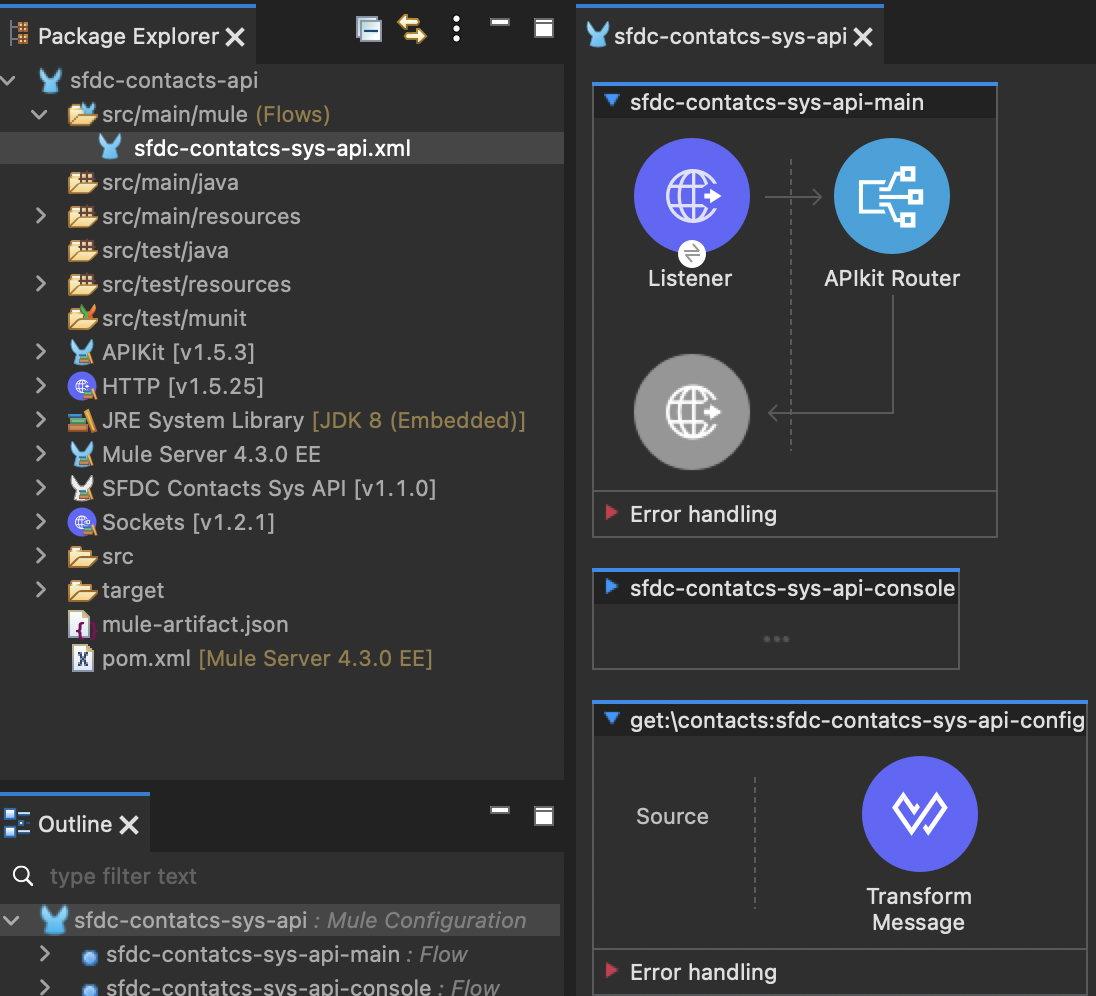This screenshot has height=996, width=1096.
Task: Collapse sfdc-contatcs-sys-api Mule Configuration in Outline
Action: coord(11,921)
